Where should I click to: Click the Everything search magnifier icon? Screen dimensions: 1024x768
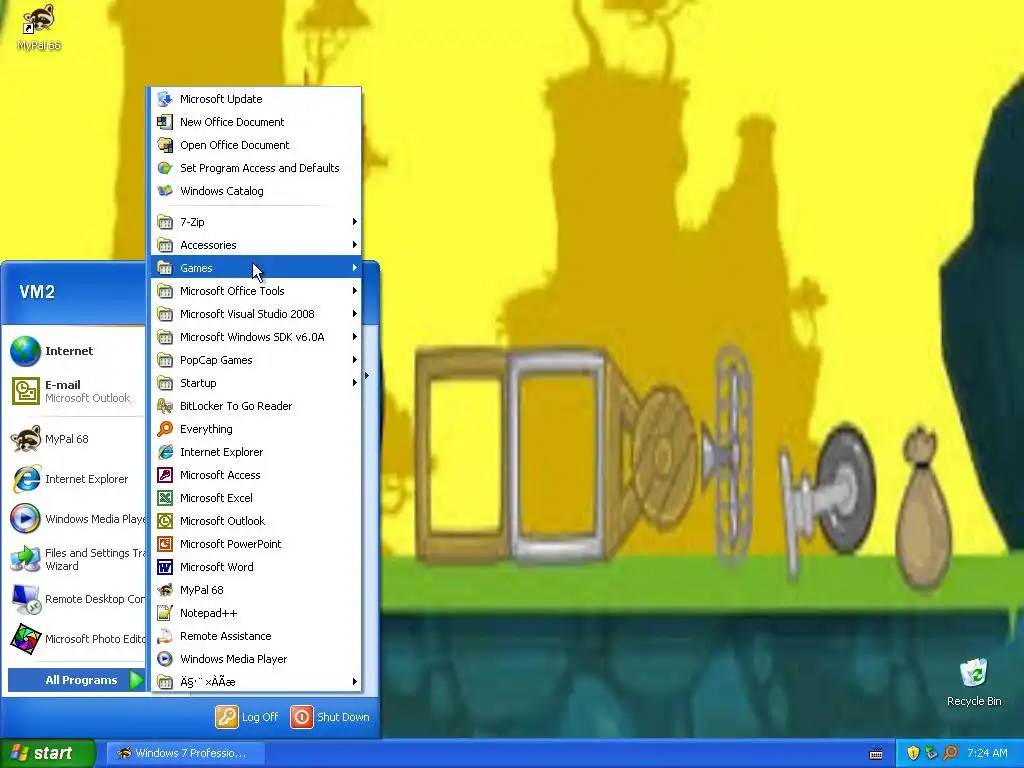[x=165, y=429]
